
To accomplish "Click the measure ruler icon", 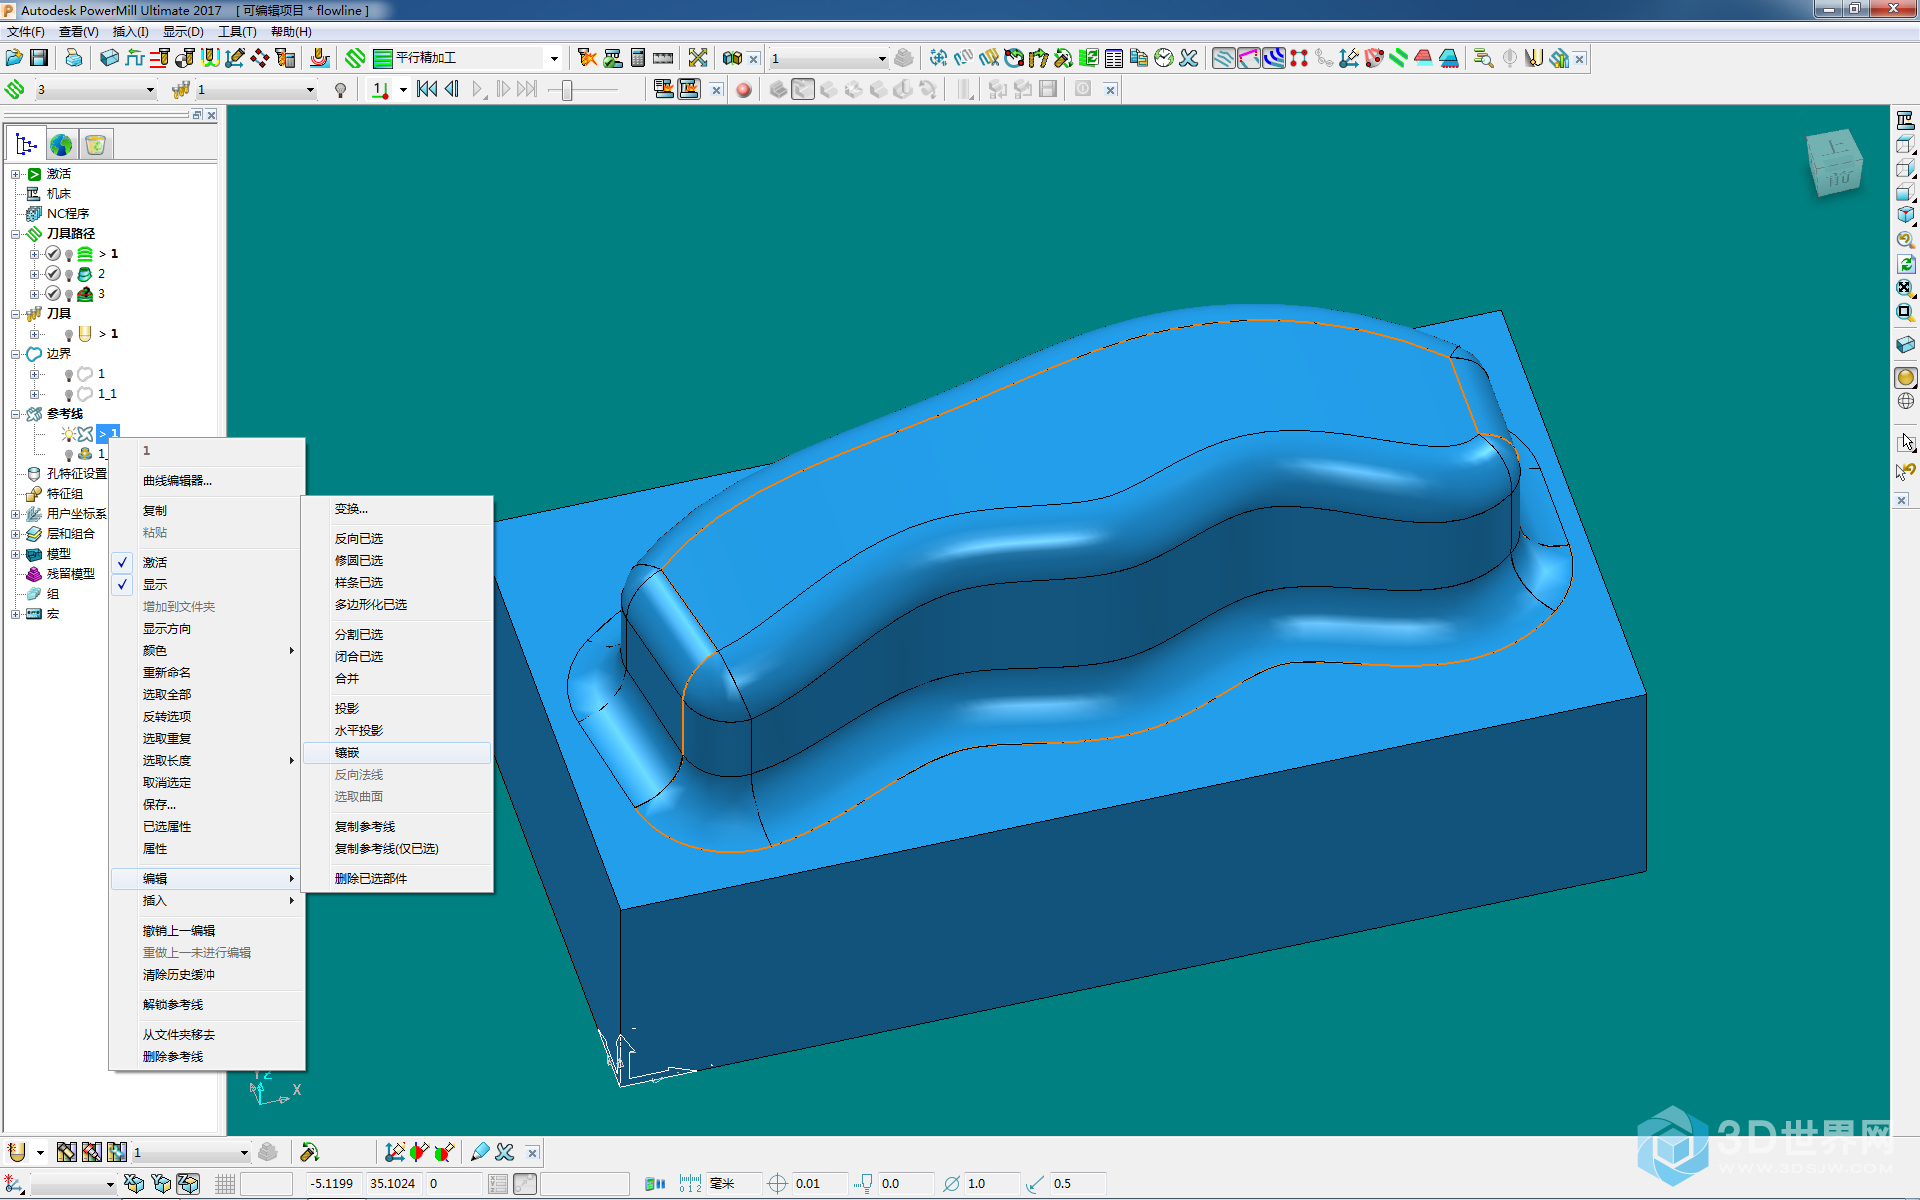I will (663, 58).
